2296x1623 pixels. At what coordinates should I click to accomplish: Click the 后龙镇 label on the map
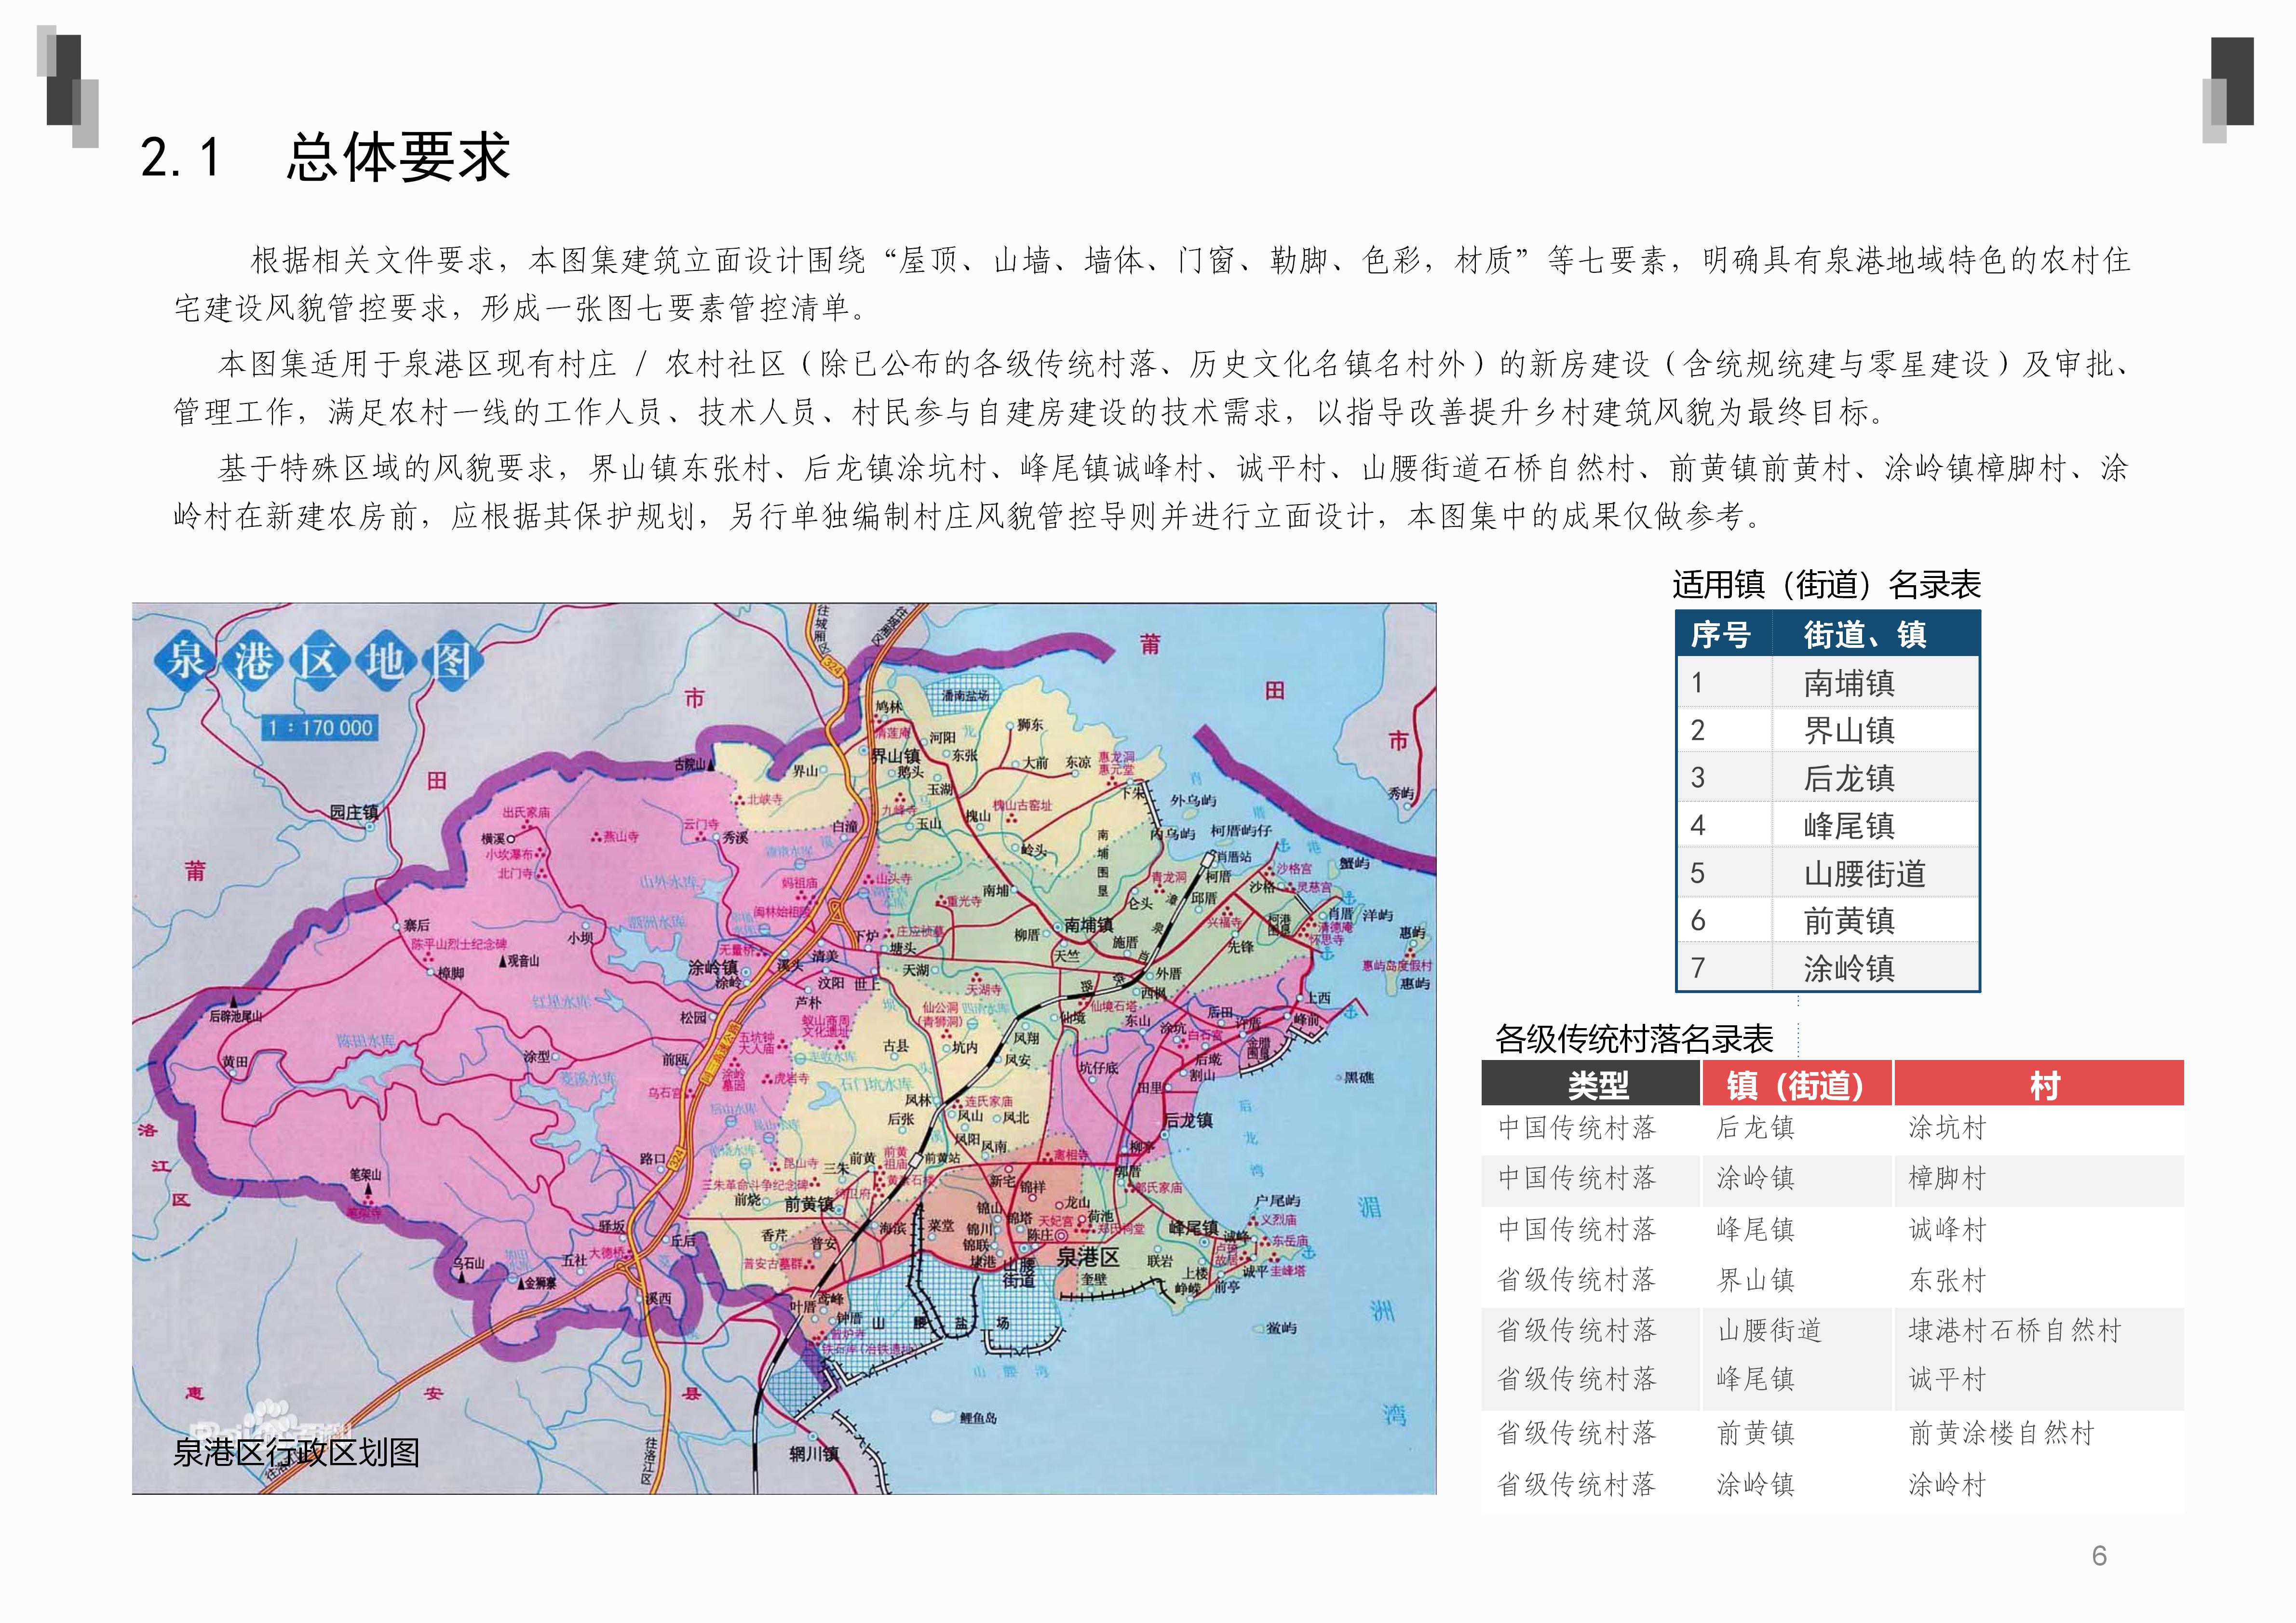[1188, 1120]
